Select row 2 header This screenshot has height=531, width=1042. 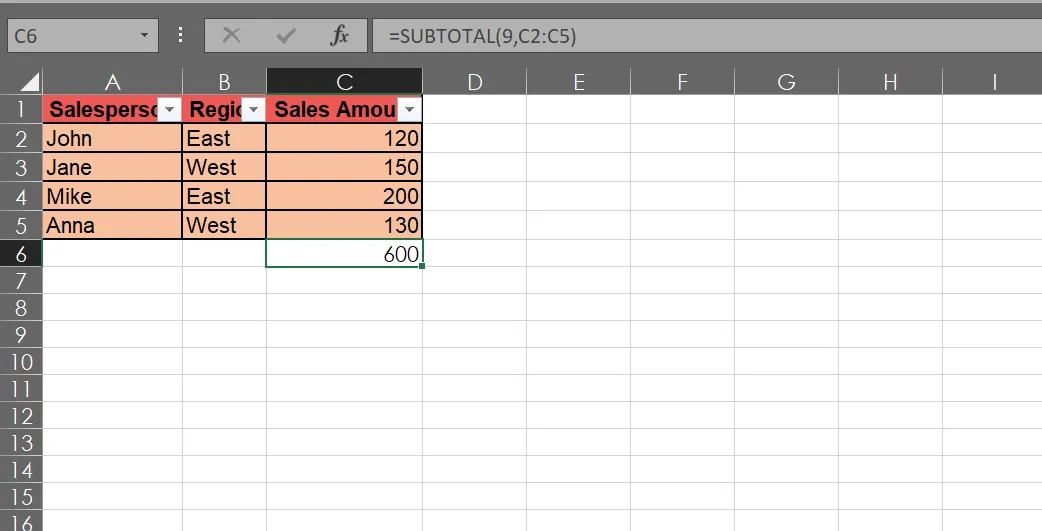coord(21,138)
